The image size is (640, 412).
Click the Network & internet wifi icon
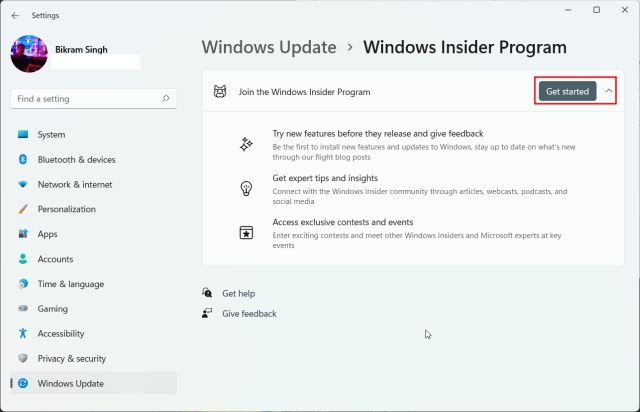pyautogui.click(x=23, y=184)
